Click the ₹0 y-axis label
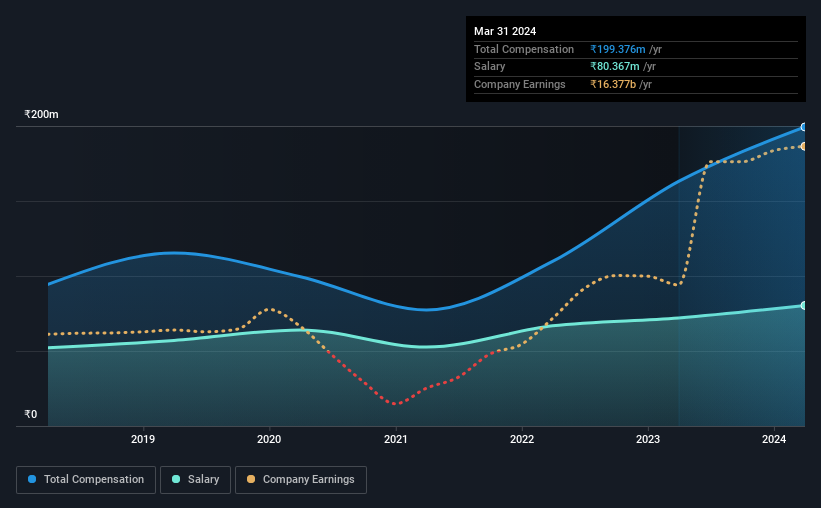Viewport: 821px width, 508px height. click(31, 414)
